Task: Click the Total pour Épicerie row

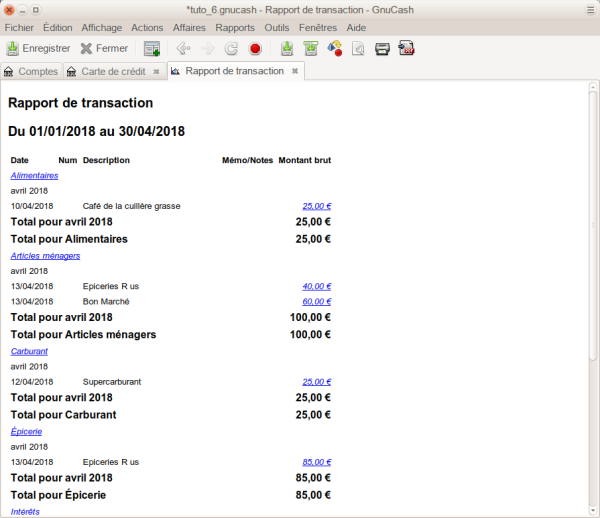Action: pyautogui.click(x=171, y=495)
